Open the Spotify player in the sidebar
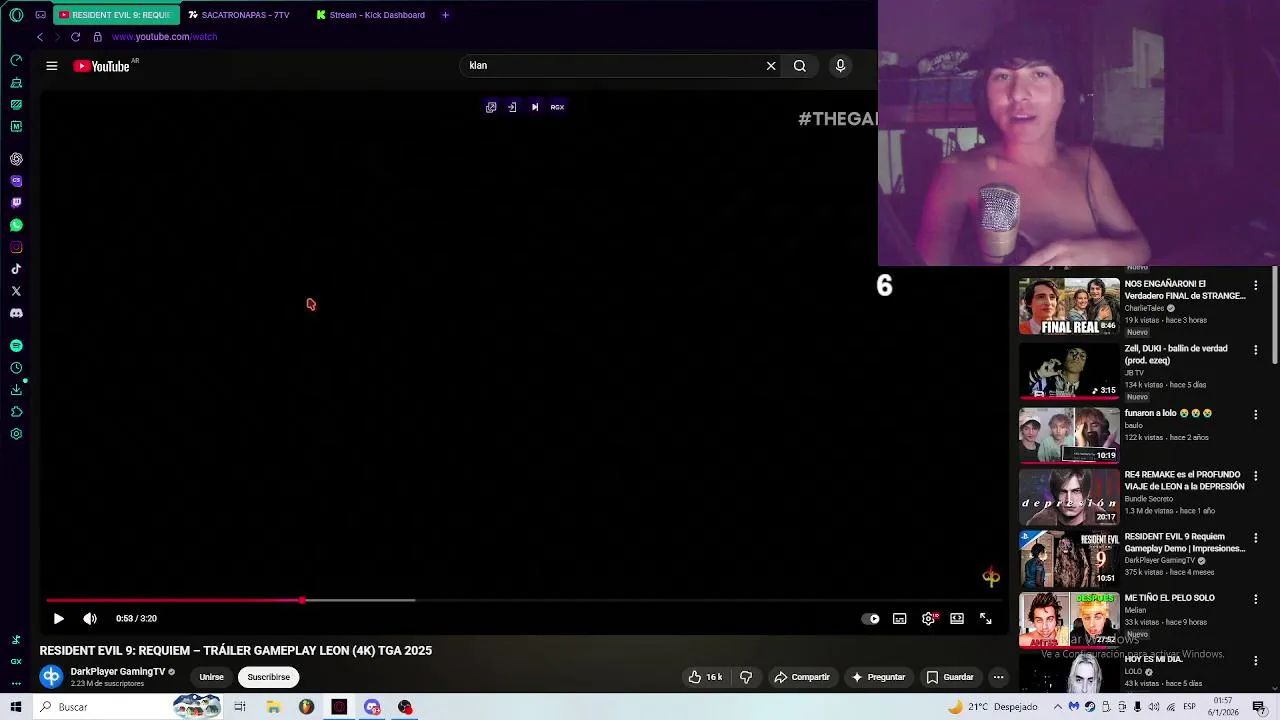Screen dimensions: 1280x720 pyautogui.click(x=16, y=346)
